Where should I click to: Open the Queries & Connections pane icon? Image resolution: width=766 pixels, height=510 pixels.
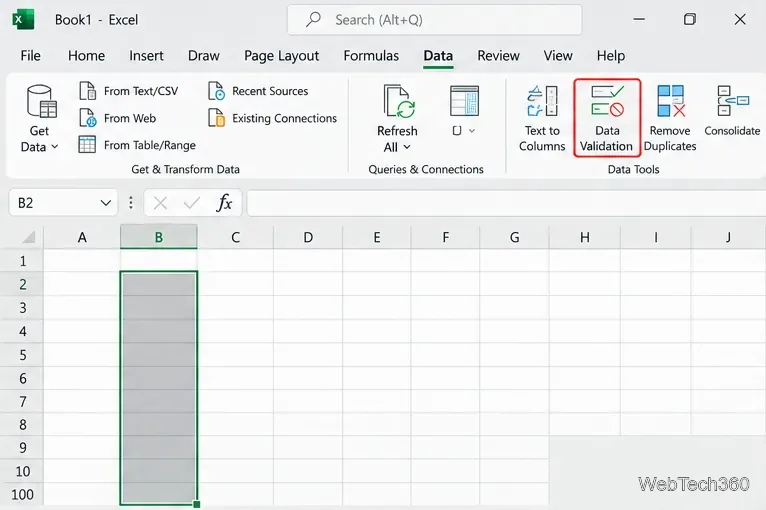click(x=464, y=101)
